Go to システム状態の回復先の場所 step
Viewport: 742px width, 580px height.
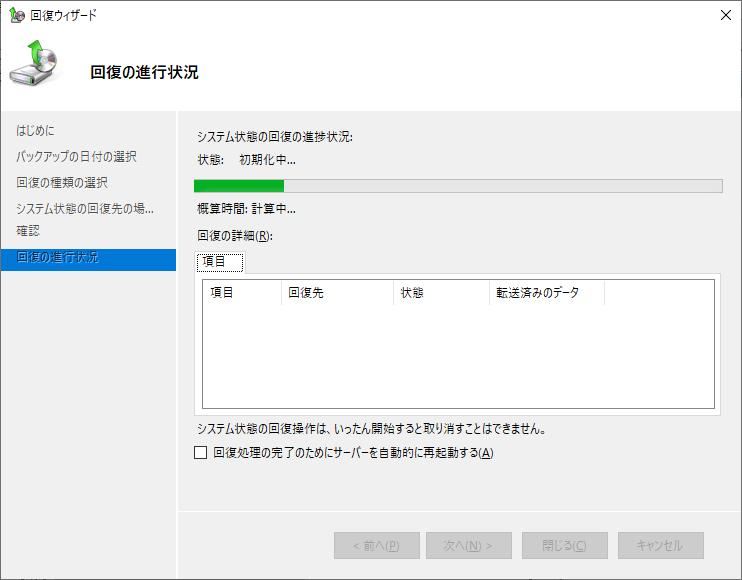[85, 208]
